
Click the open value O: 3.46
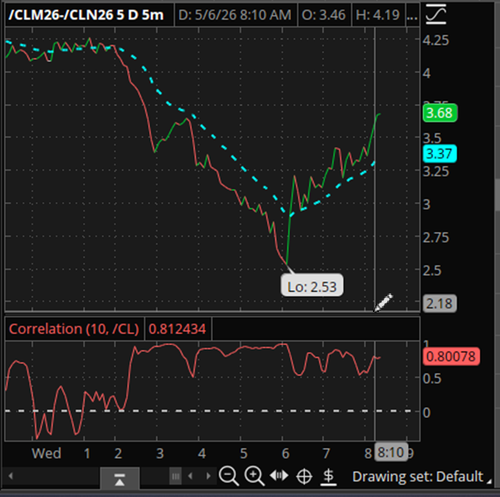[324, 15]
